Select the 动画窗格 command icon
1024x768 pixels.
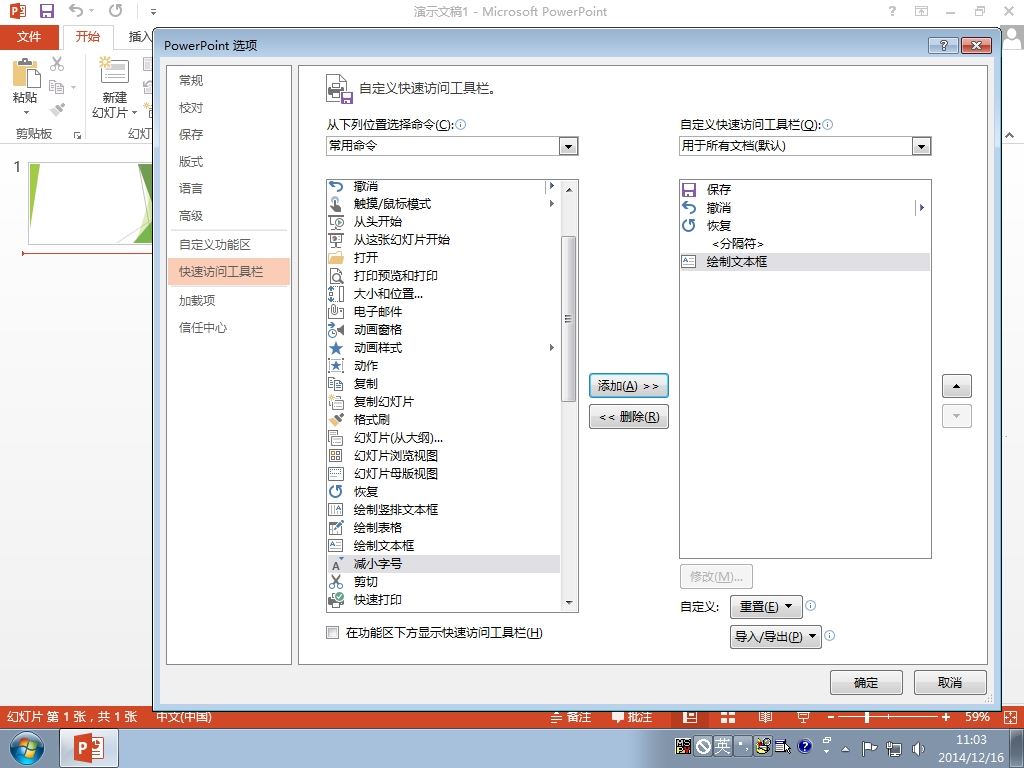336,330
